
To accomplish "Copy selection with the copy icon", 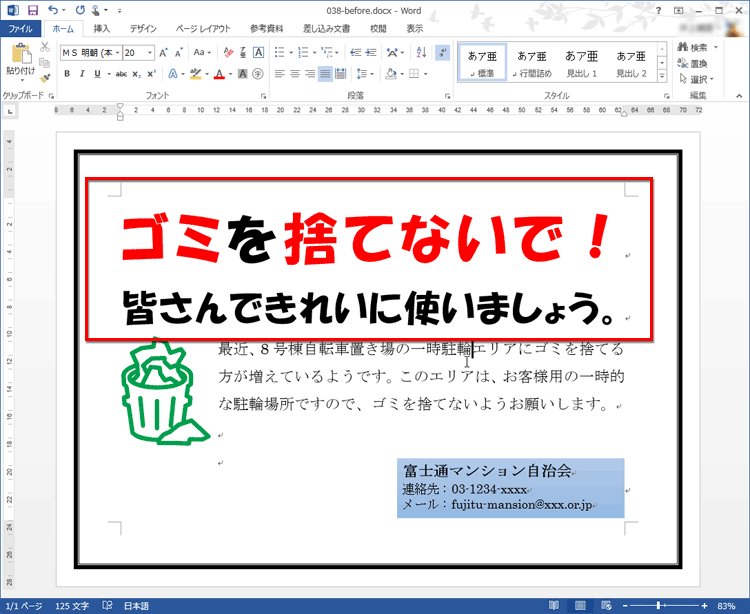I will pyautogui.click(x=44, y=63).
